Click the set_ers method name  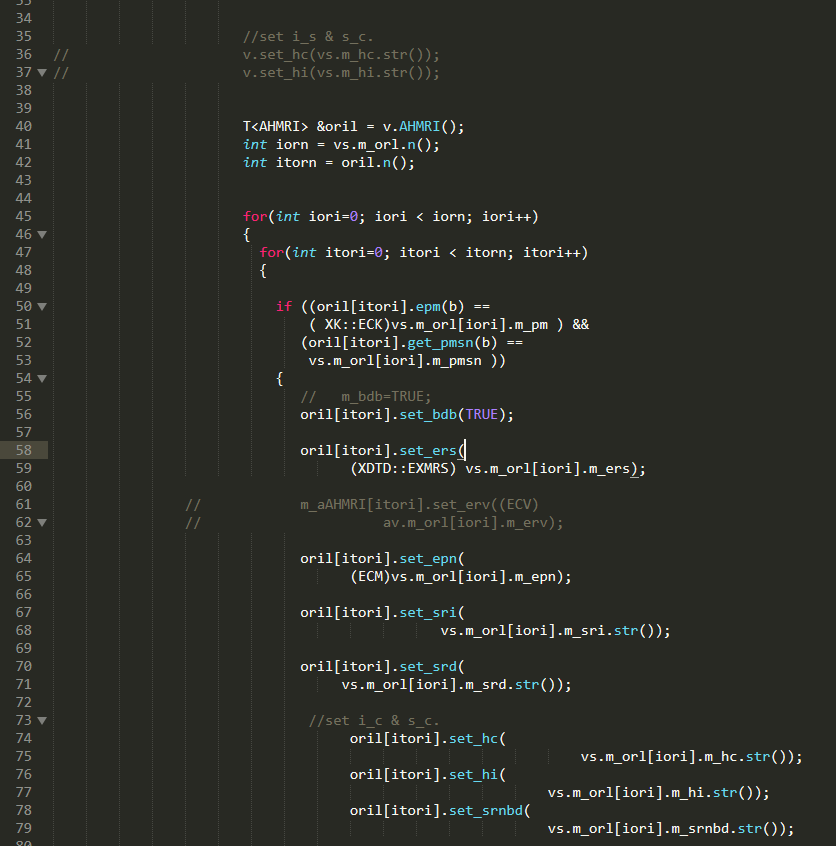427,451
